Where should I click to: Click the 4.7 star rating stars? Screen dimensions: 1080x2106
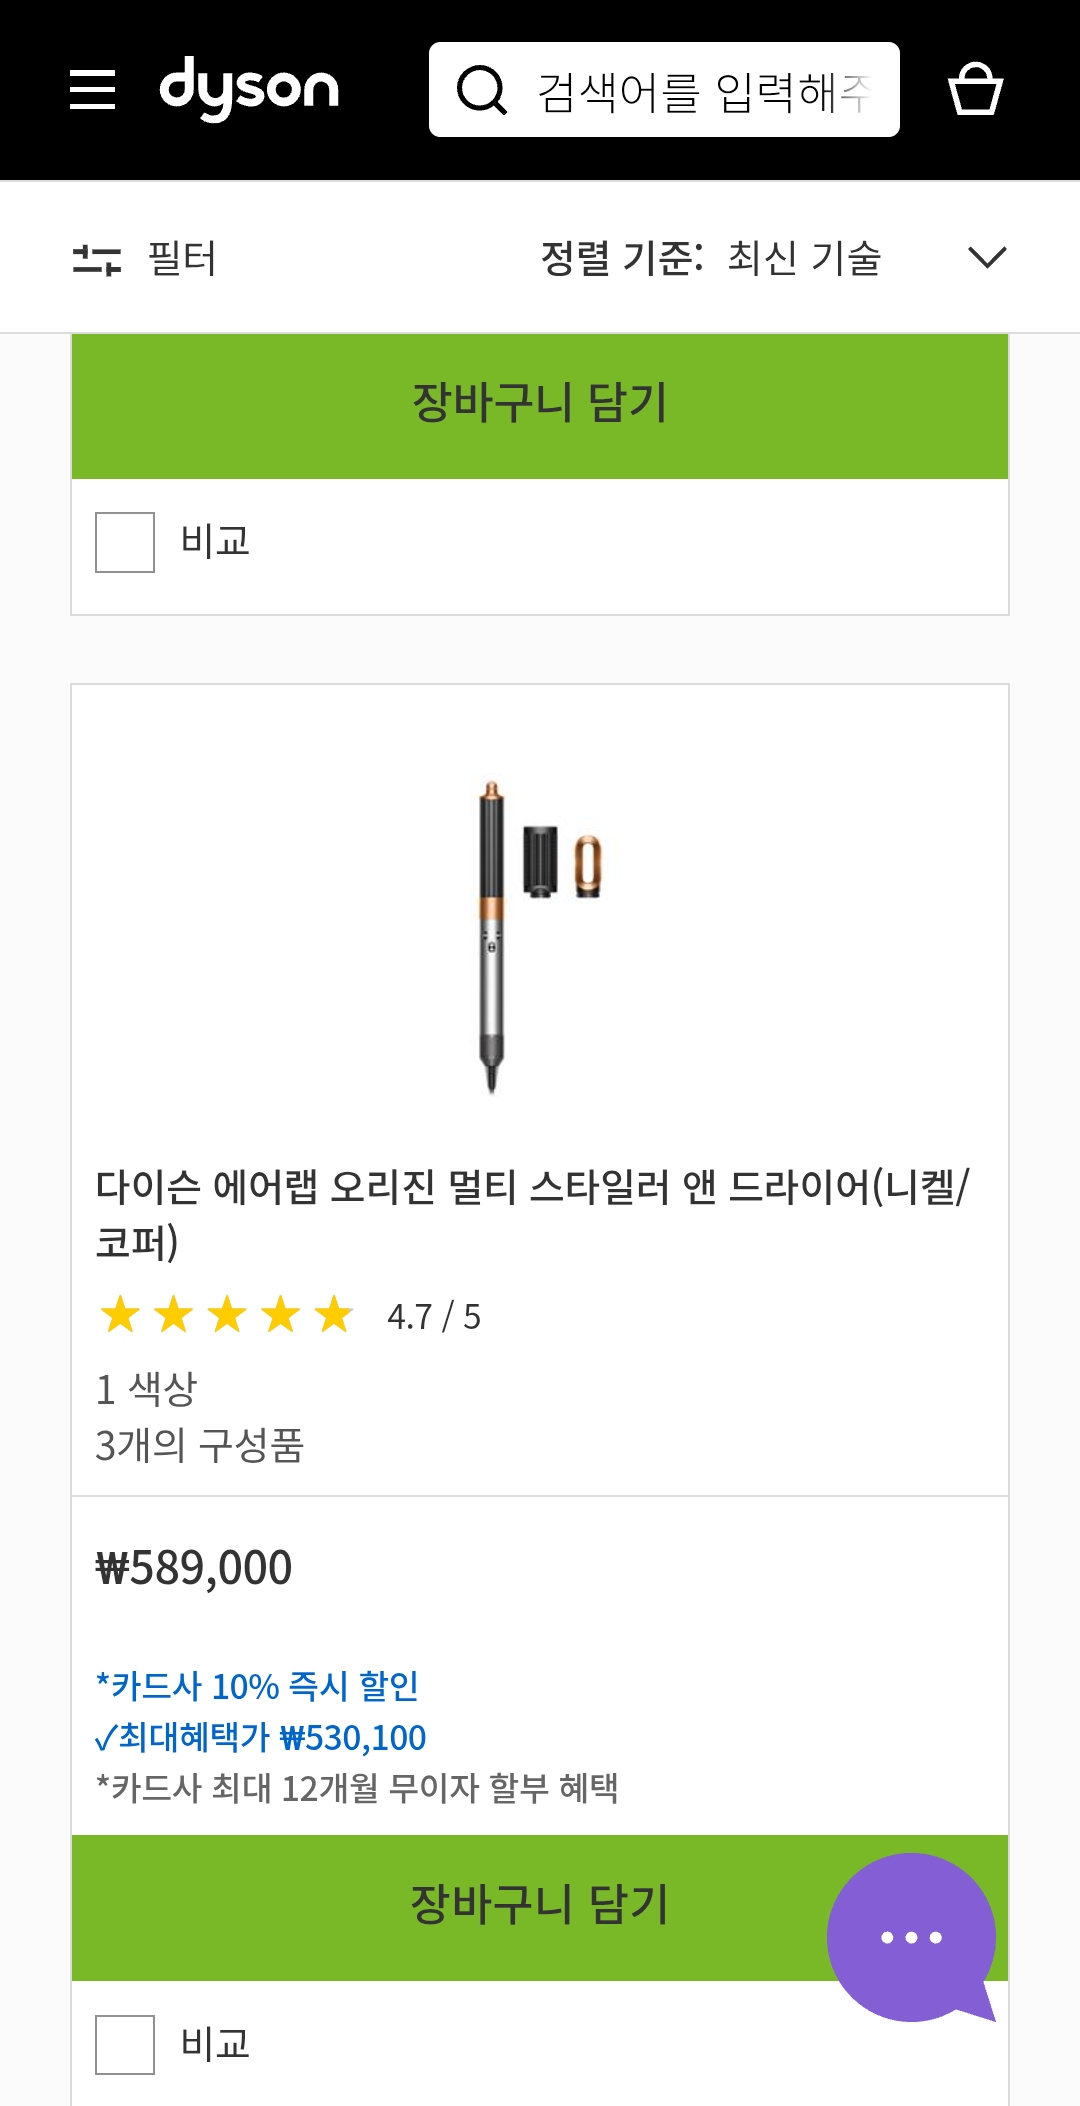pyautogui.click(x=227, y=1315)
